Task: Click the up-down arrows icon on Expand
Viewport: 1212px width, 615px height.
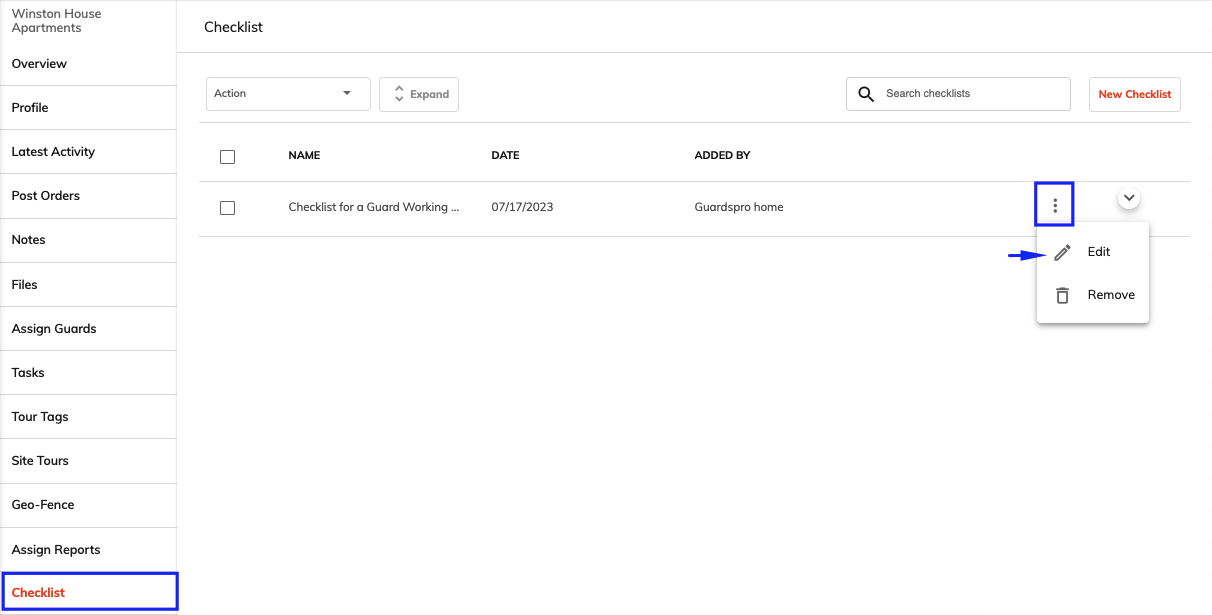Action: point(399,93)
